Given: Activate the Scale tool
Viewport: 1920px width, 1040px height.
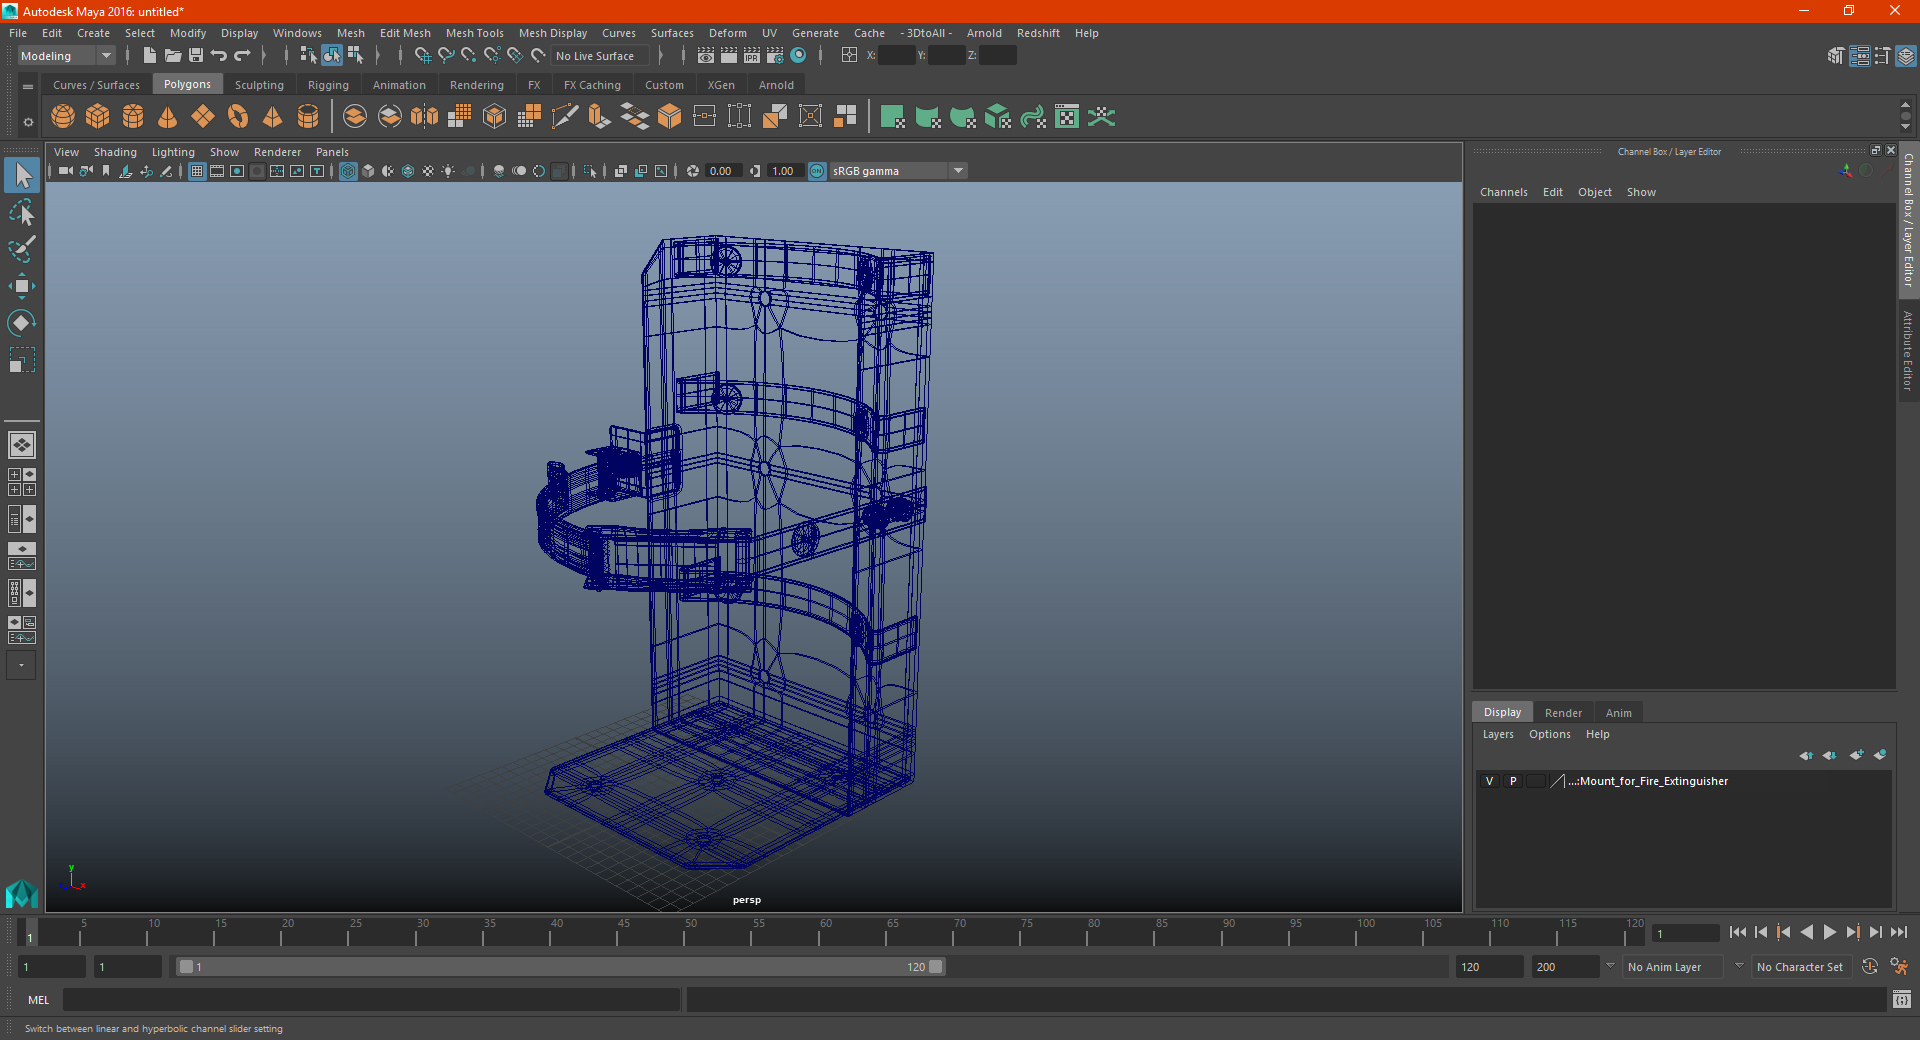Looking at the screenshot, I should click(x=22, y=360).
